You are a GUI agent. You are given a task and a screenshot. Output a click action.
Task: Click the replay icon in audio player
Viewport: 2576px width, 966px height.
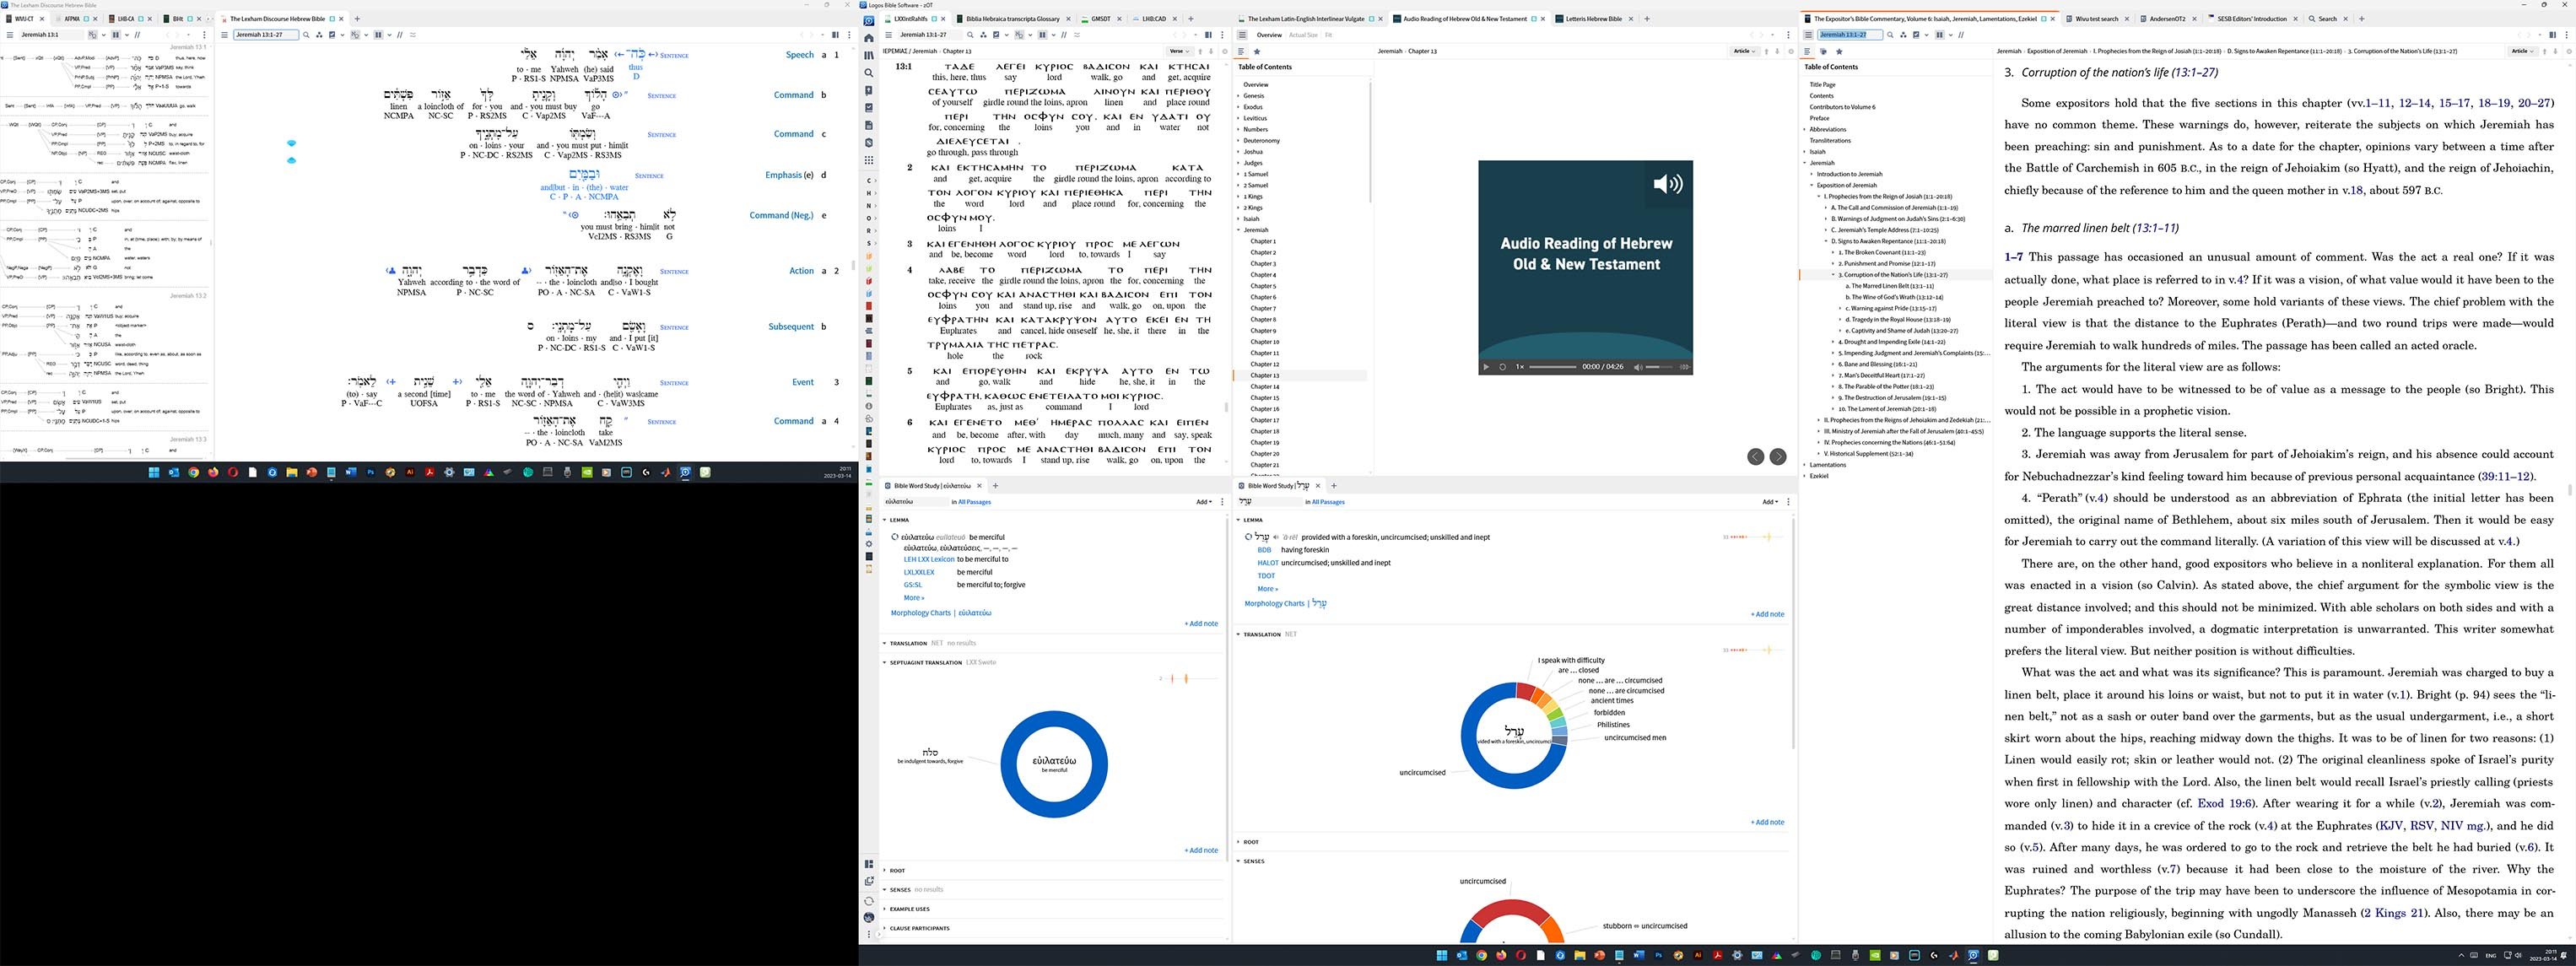[1502, 367]
